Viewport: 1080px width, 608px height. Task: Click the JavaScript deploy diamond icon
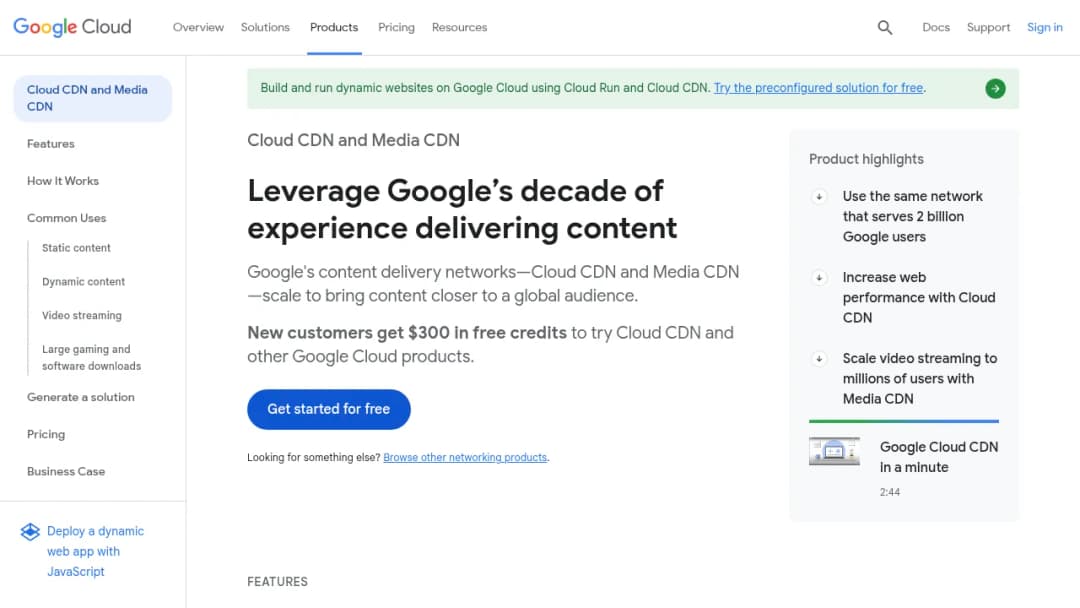tap(30, 532)
